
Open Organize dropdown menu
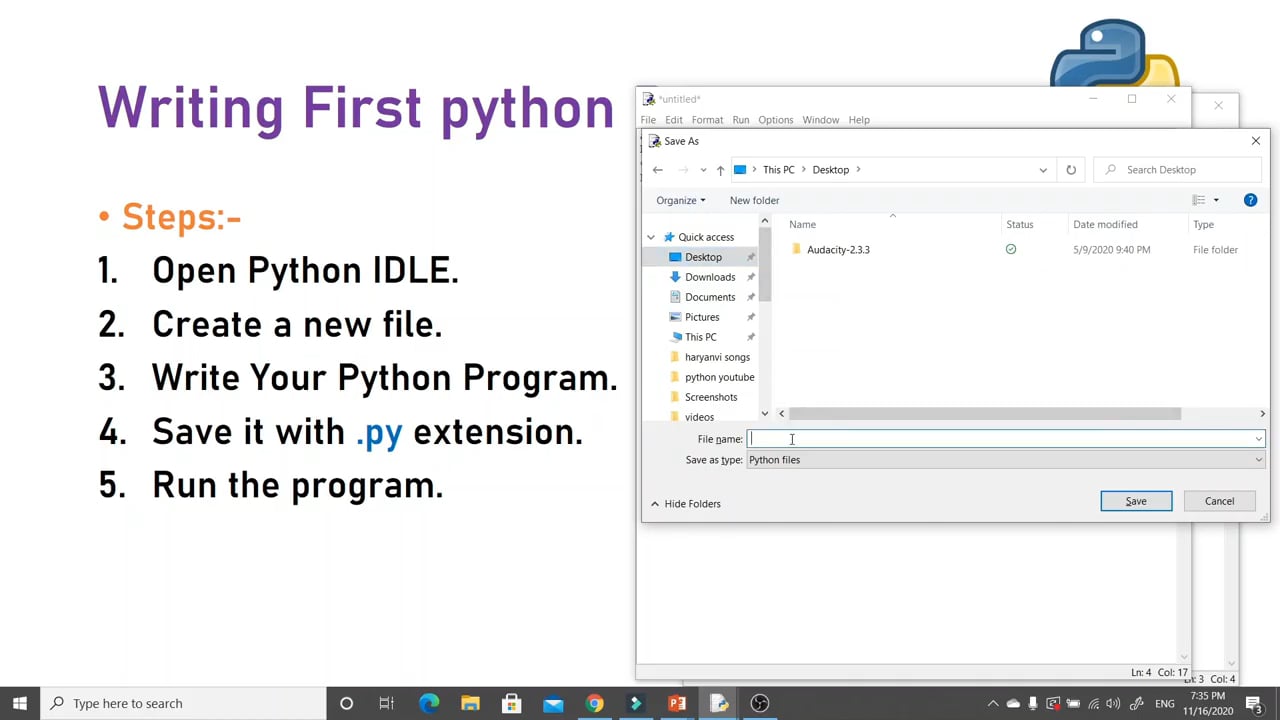(681, 200)
